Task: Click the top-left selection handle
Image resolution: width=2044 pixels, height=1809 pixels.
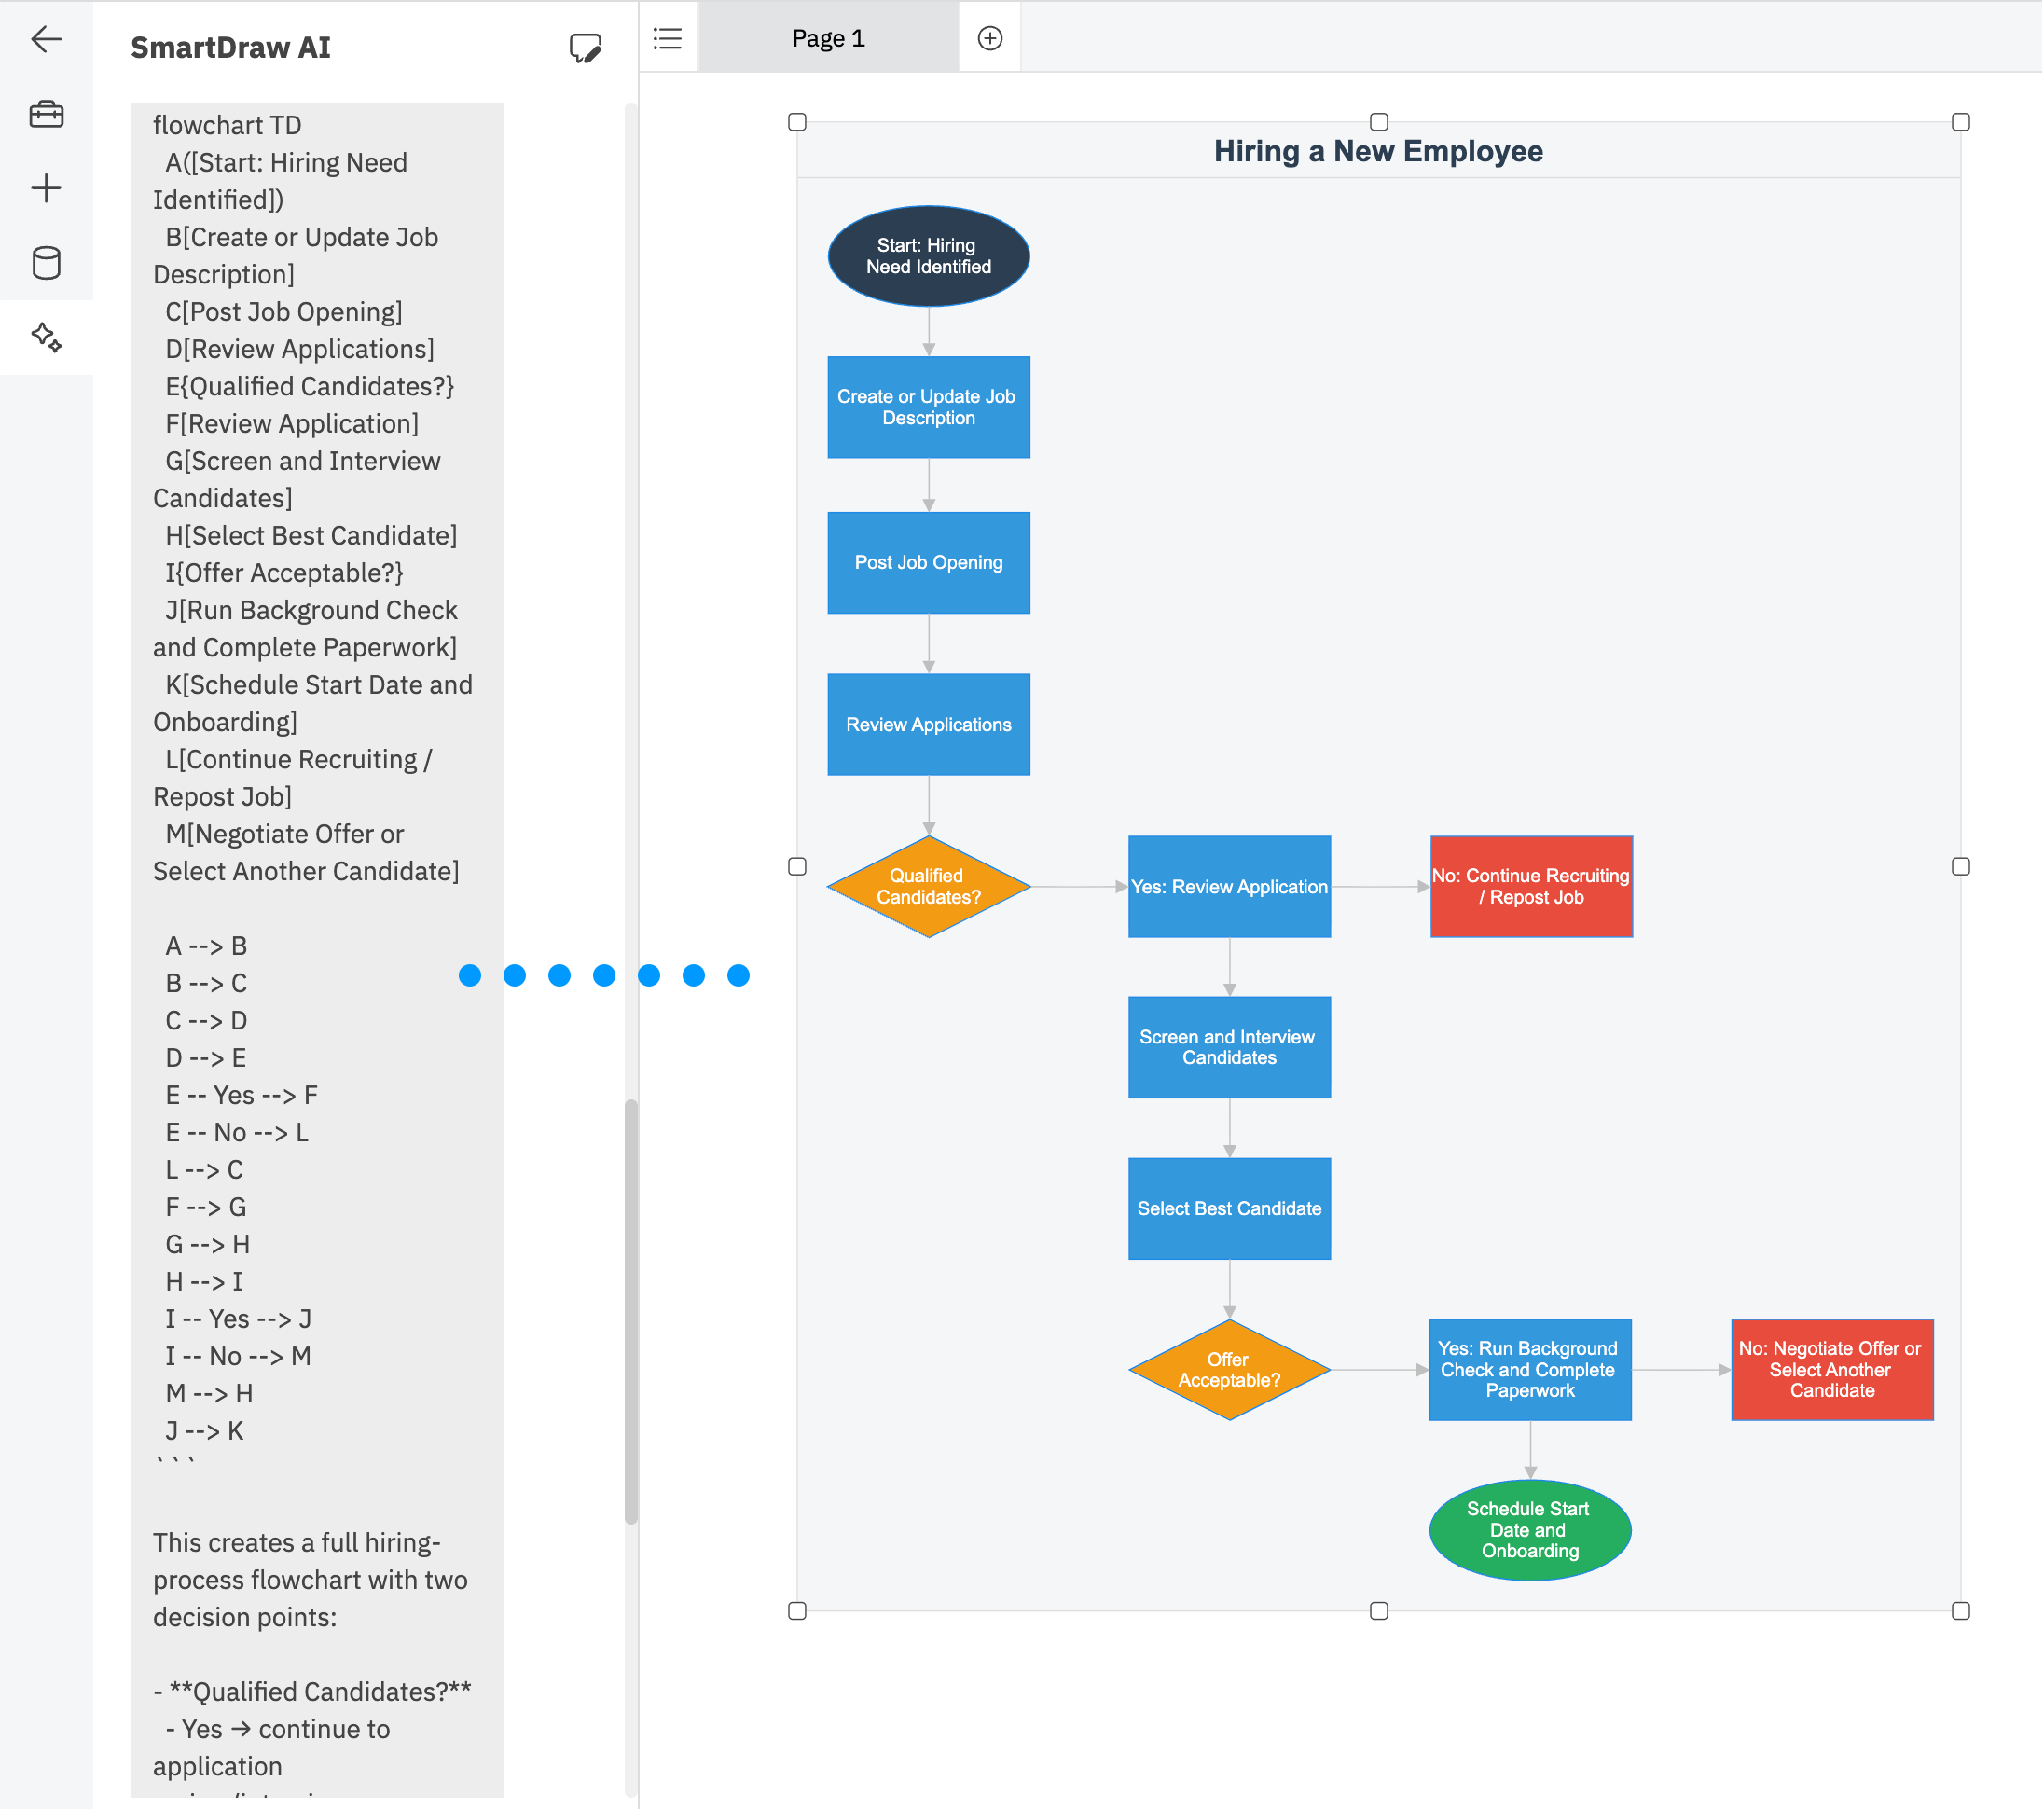Action: tap(797, 122)
